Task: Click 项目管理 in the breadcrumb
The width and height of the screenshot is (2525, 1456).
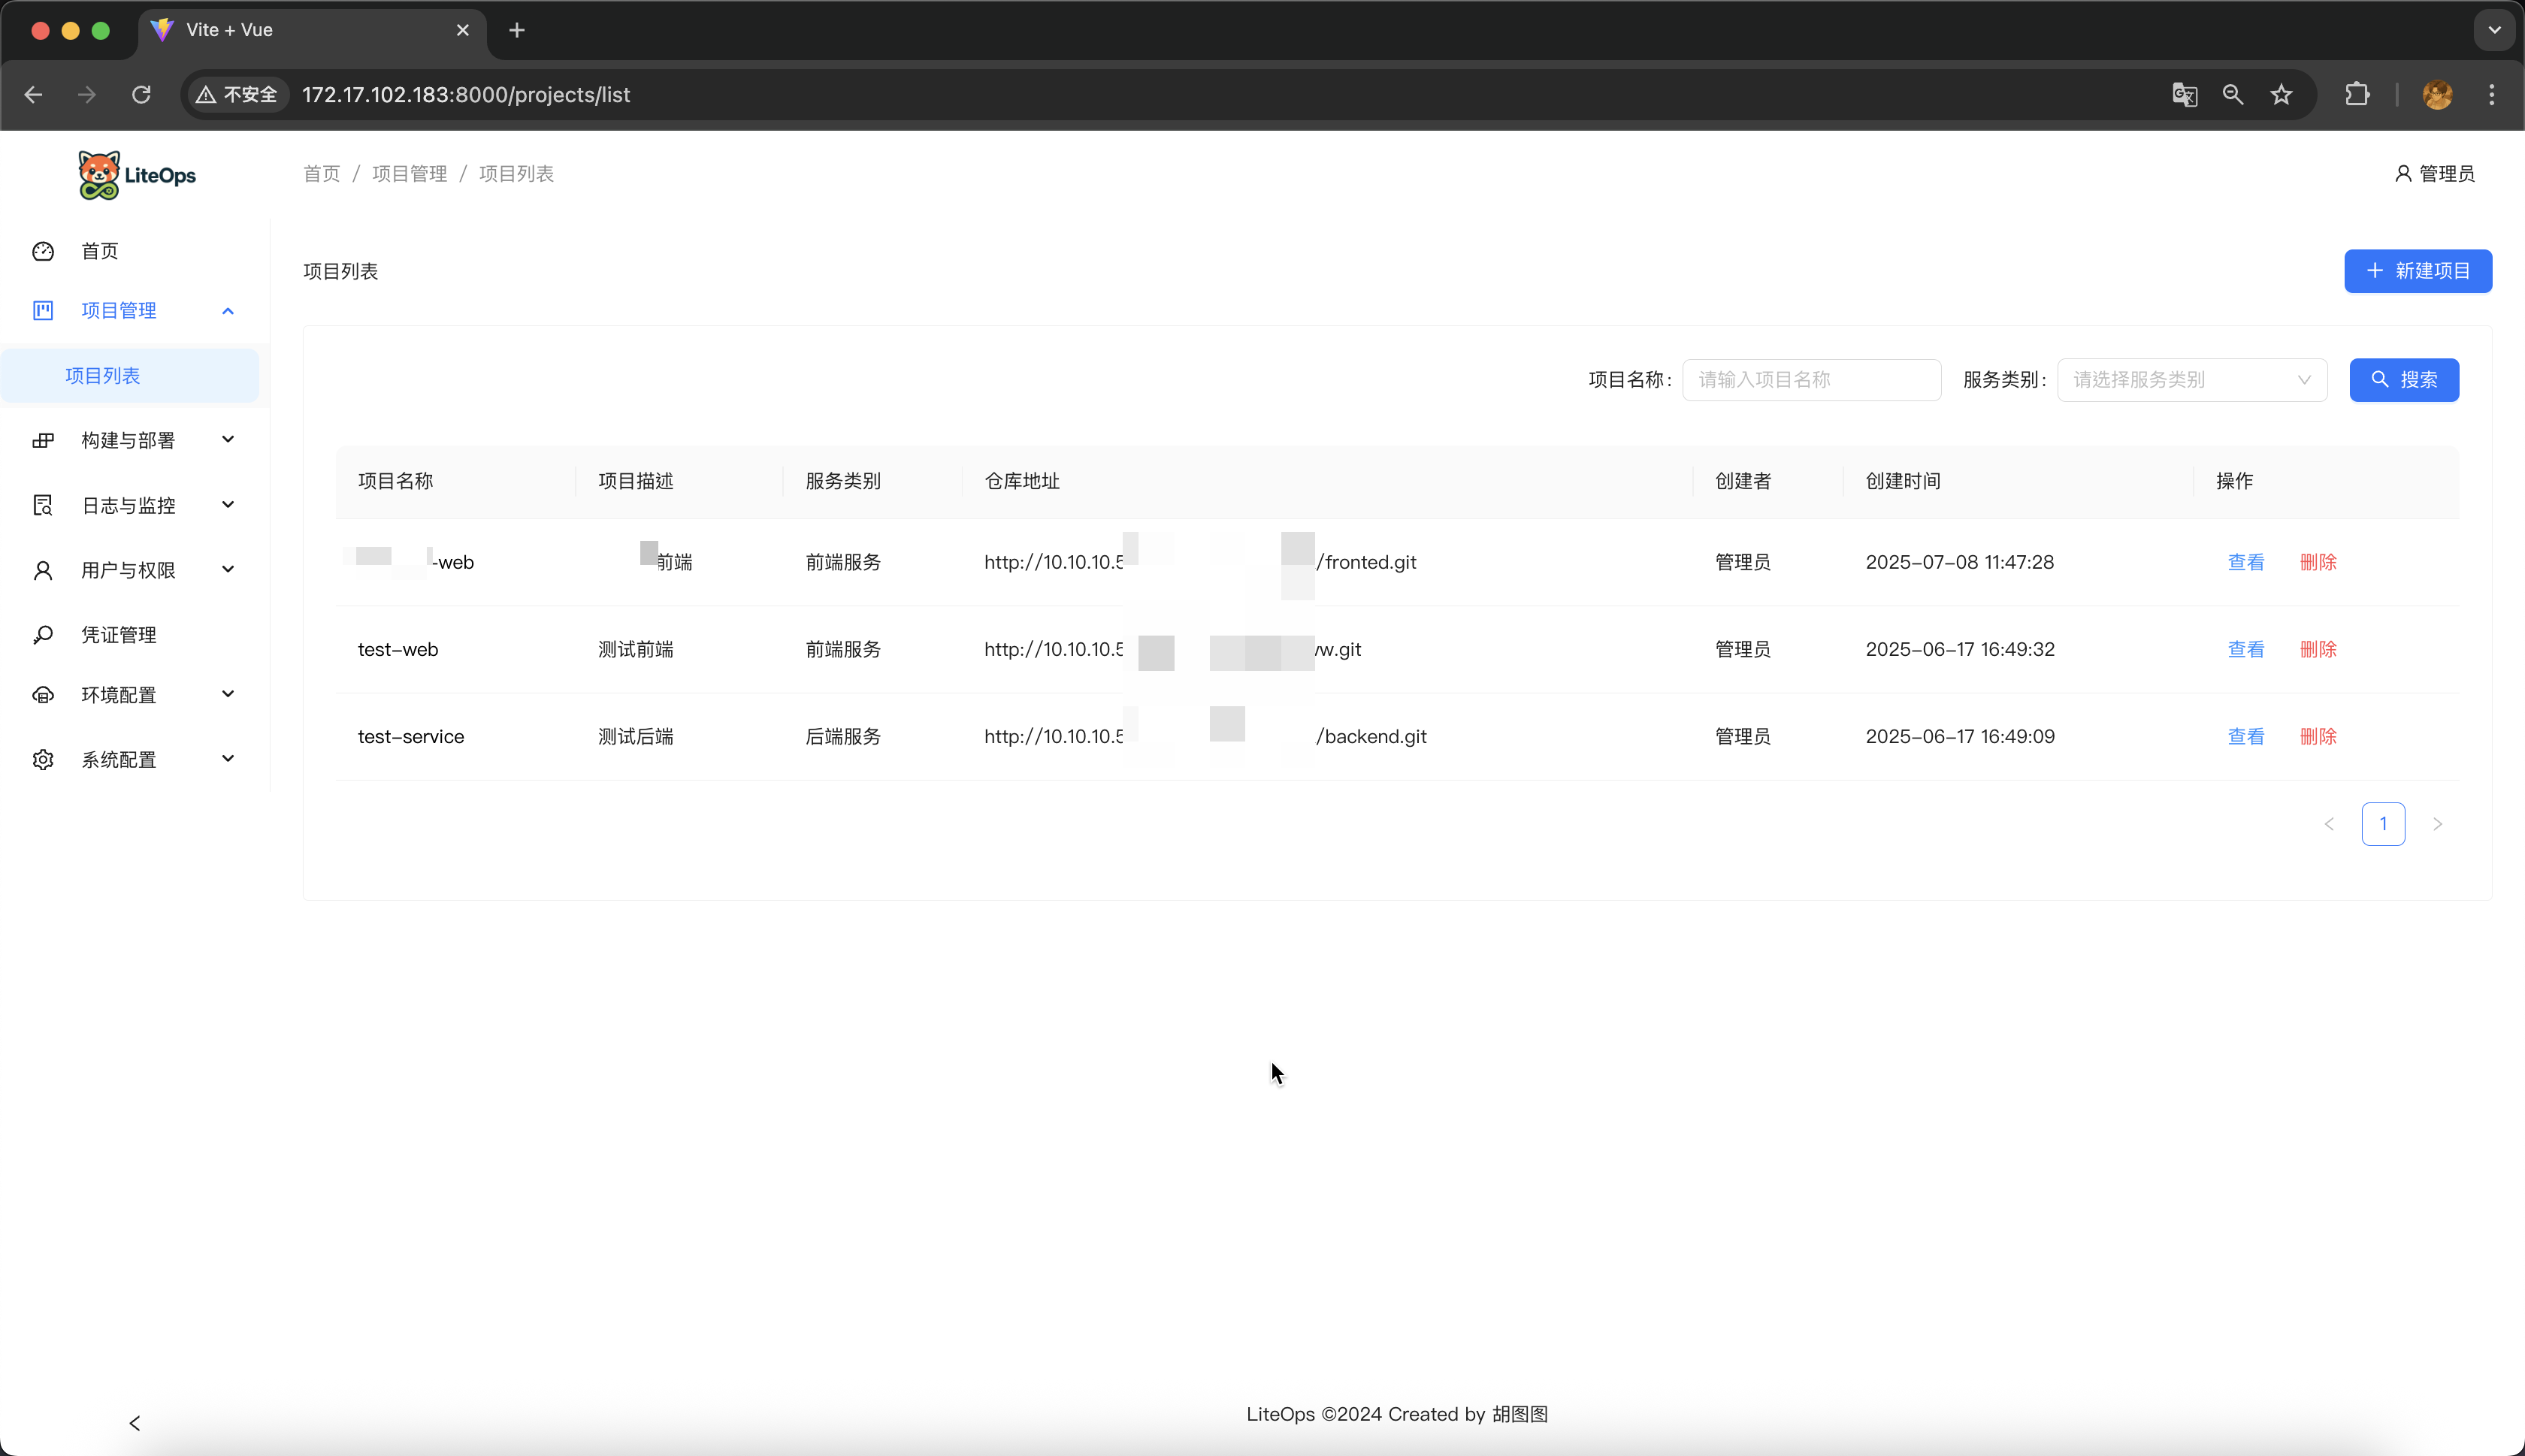Action: [x=409, y=174]
